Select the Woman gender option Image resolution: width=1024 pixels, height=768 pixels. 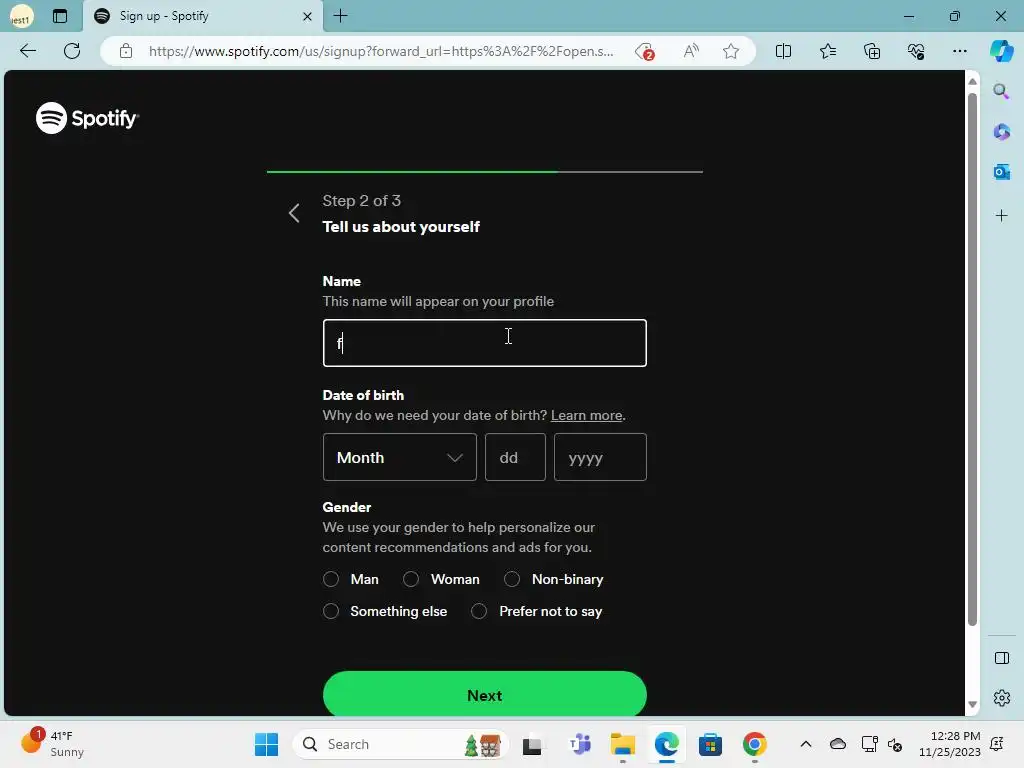point(411,579)
